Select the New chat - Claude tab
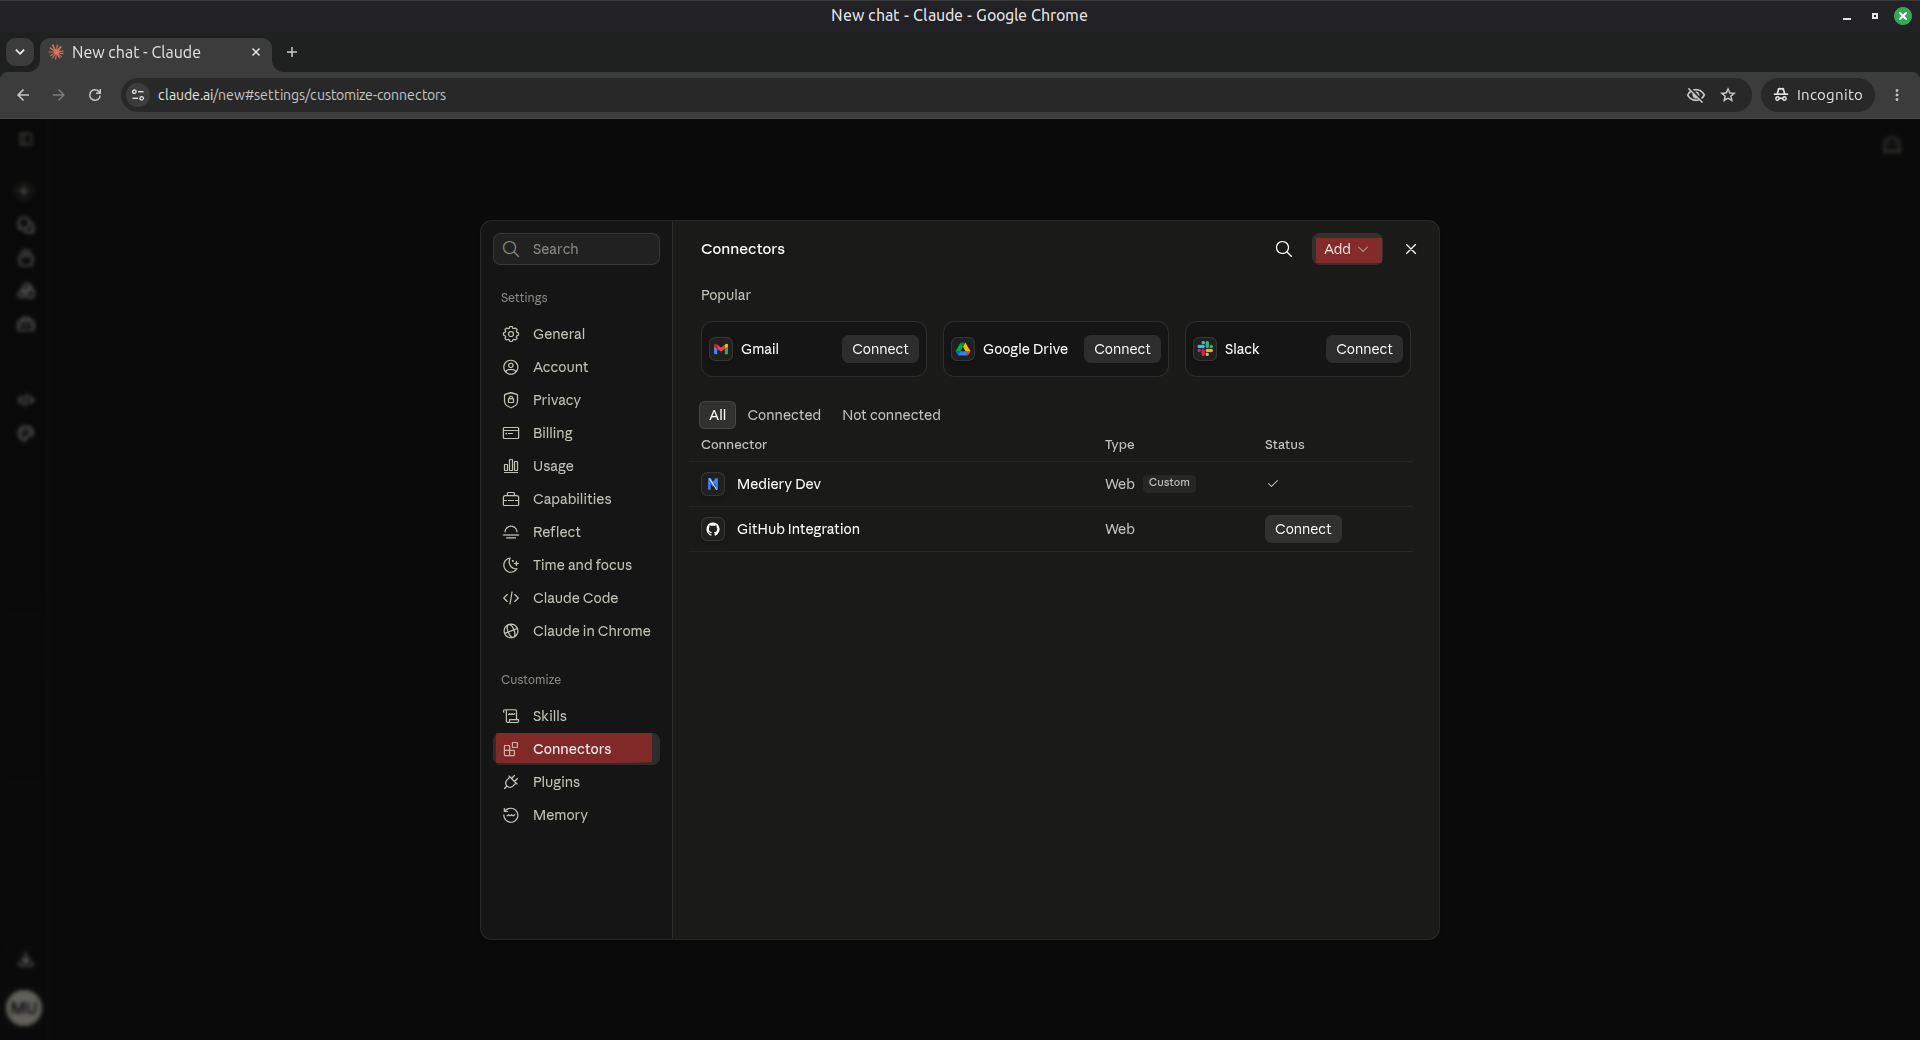 coord(155,52)
